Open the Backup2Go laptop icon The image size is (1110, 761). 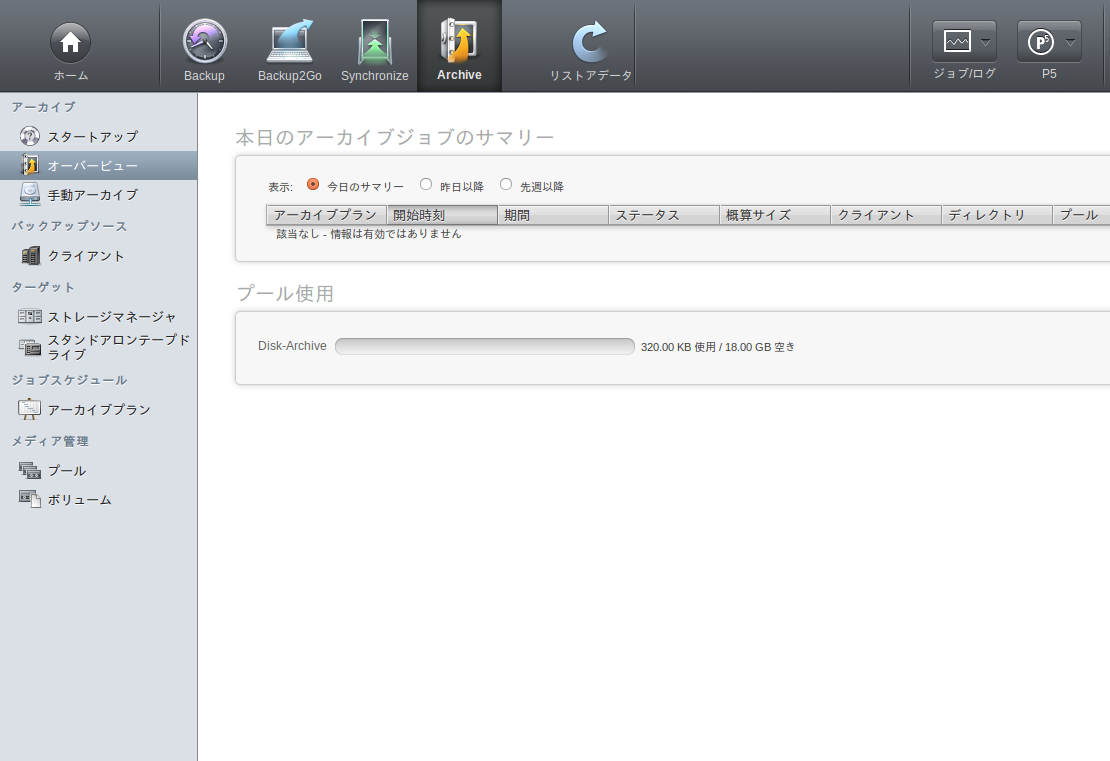click(289, 43)
